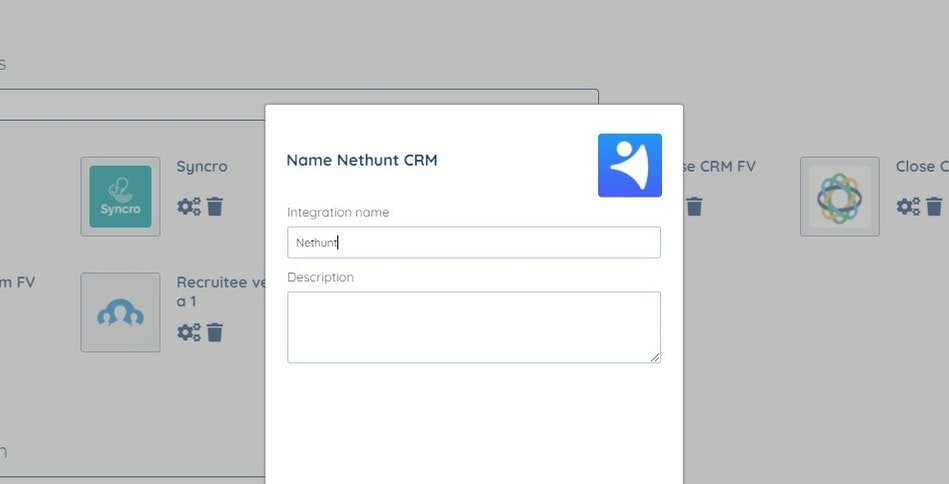Click the Syncro logo thumbnail
The height and width of the screenshot is (484, 949).
point(120,197)
